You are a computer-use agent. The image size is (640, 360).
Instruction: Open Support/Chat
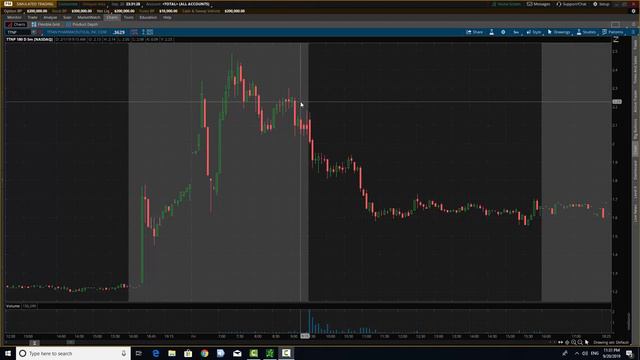[571, 4]
